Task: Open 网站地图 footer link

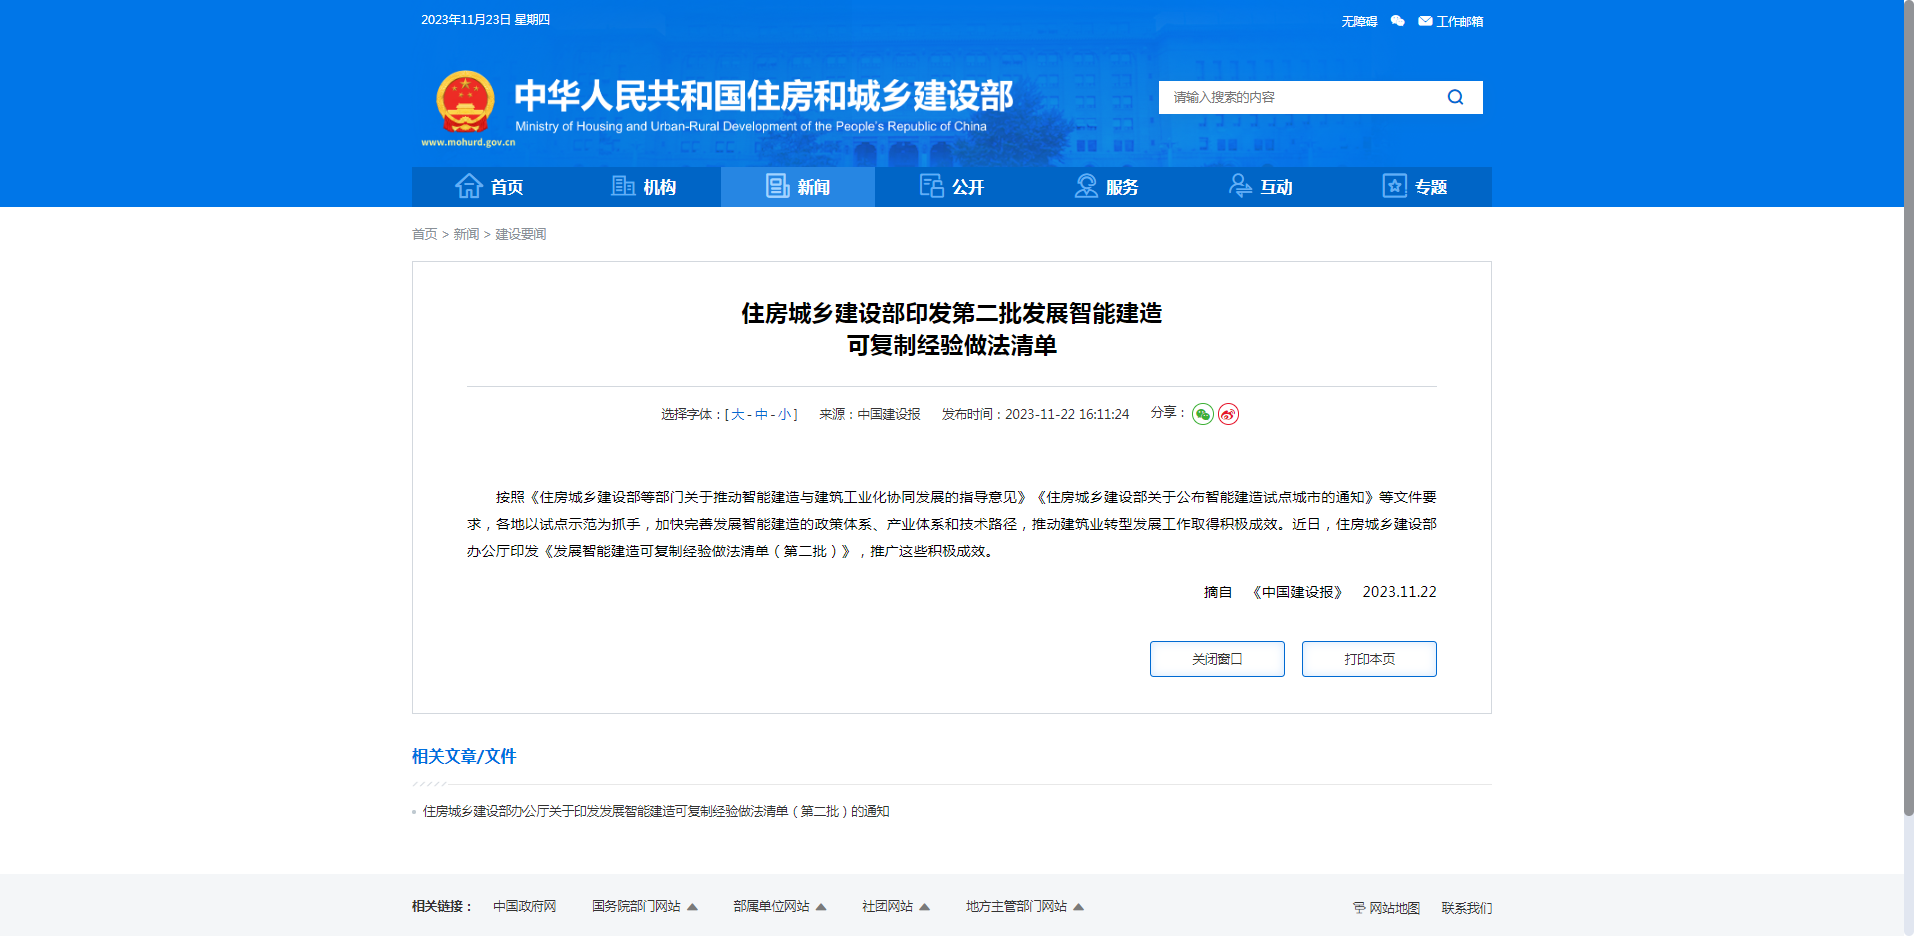Action: pyautogui.click(x=1394, y=908)
